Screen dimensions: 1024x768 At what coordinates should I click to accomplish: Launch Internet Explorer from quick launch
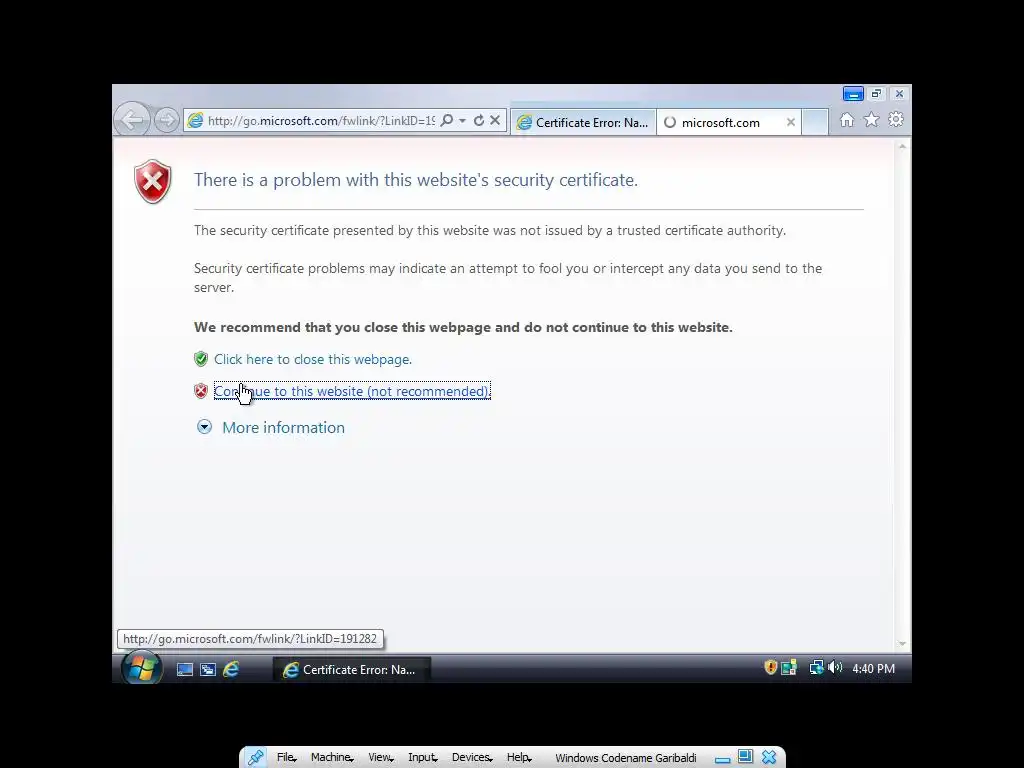coord(231,669)
